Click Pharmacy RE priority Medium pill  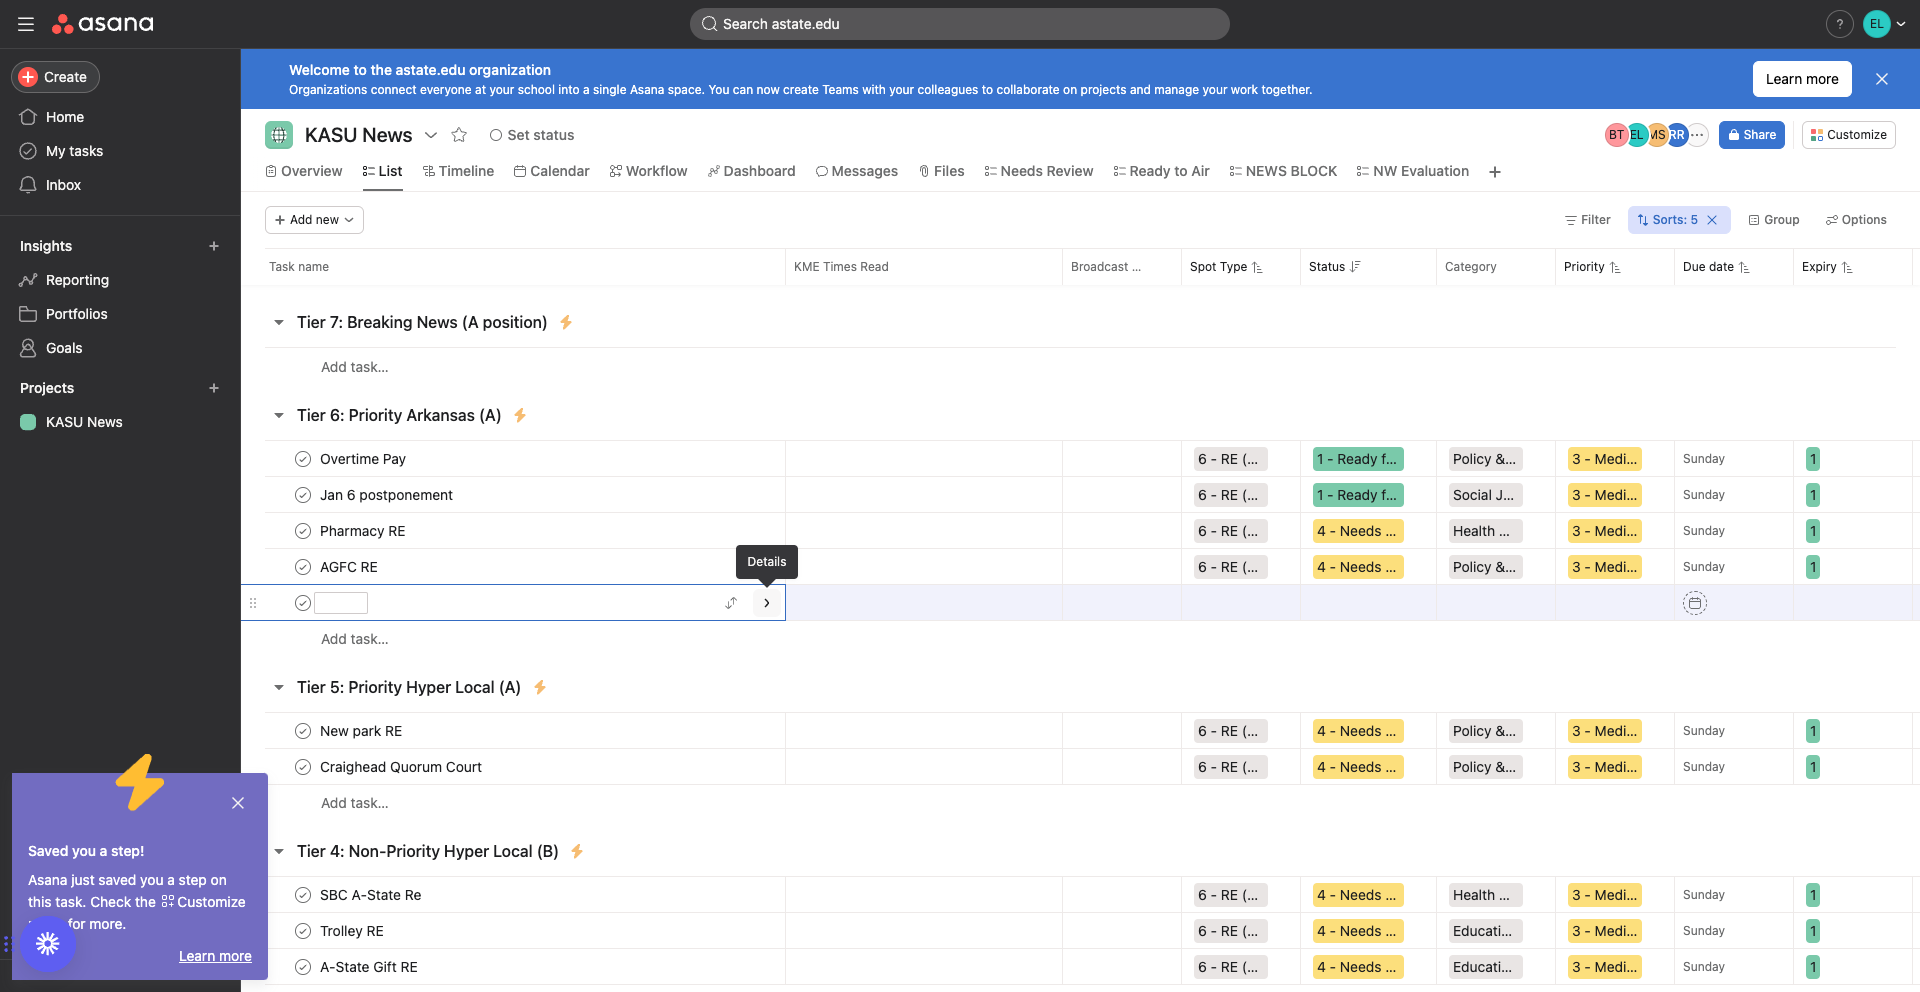click(x=1604, y=531)
